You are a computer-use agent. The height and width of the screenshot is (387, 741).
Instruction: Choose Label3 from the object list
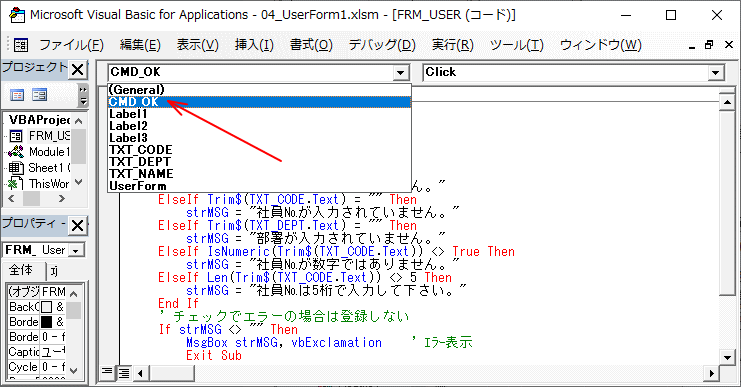(259, 138)
